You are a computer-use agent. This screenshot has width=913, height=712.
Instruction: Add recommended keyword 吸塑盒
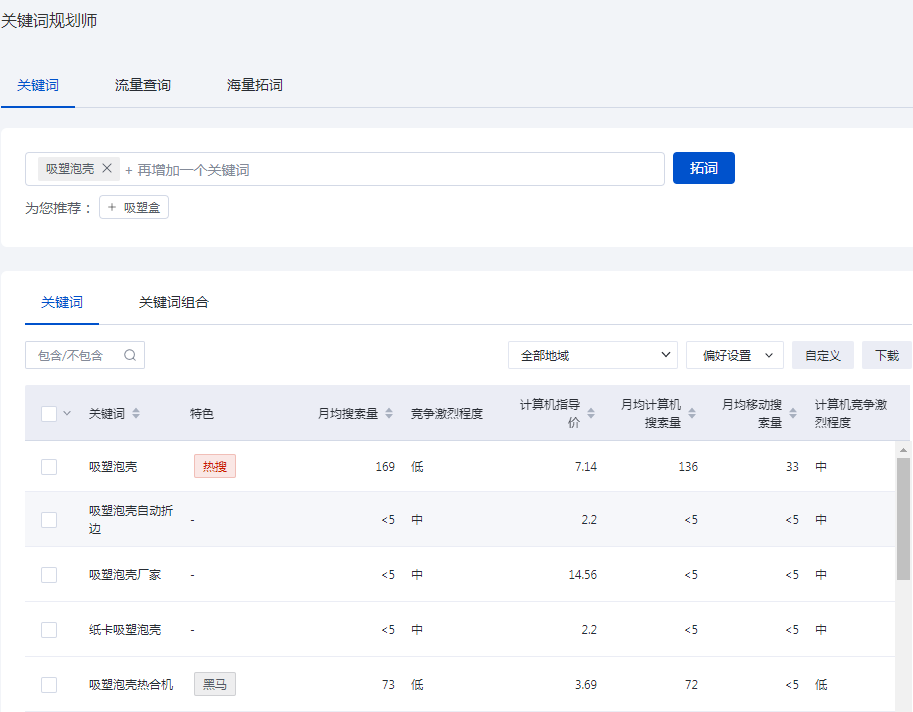(134, 207)
